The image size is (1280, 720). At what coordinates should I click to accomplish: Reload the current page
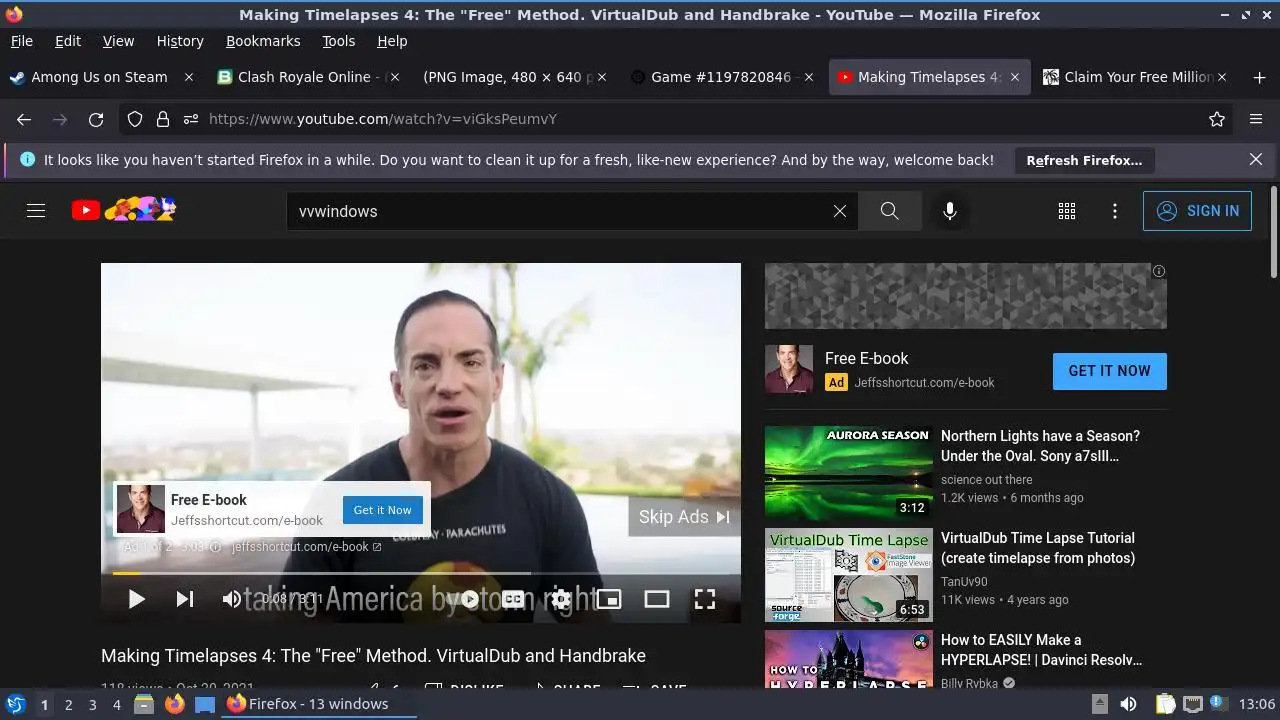[96, 119]
